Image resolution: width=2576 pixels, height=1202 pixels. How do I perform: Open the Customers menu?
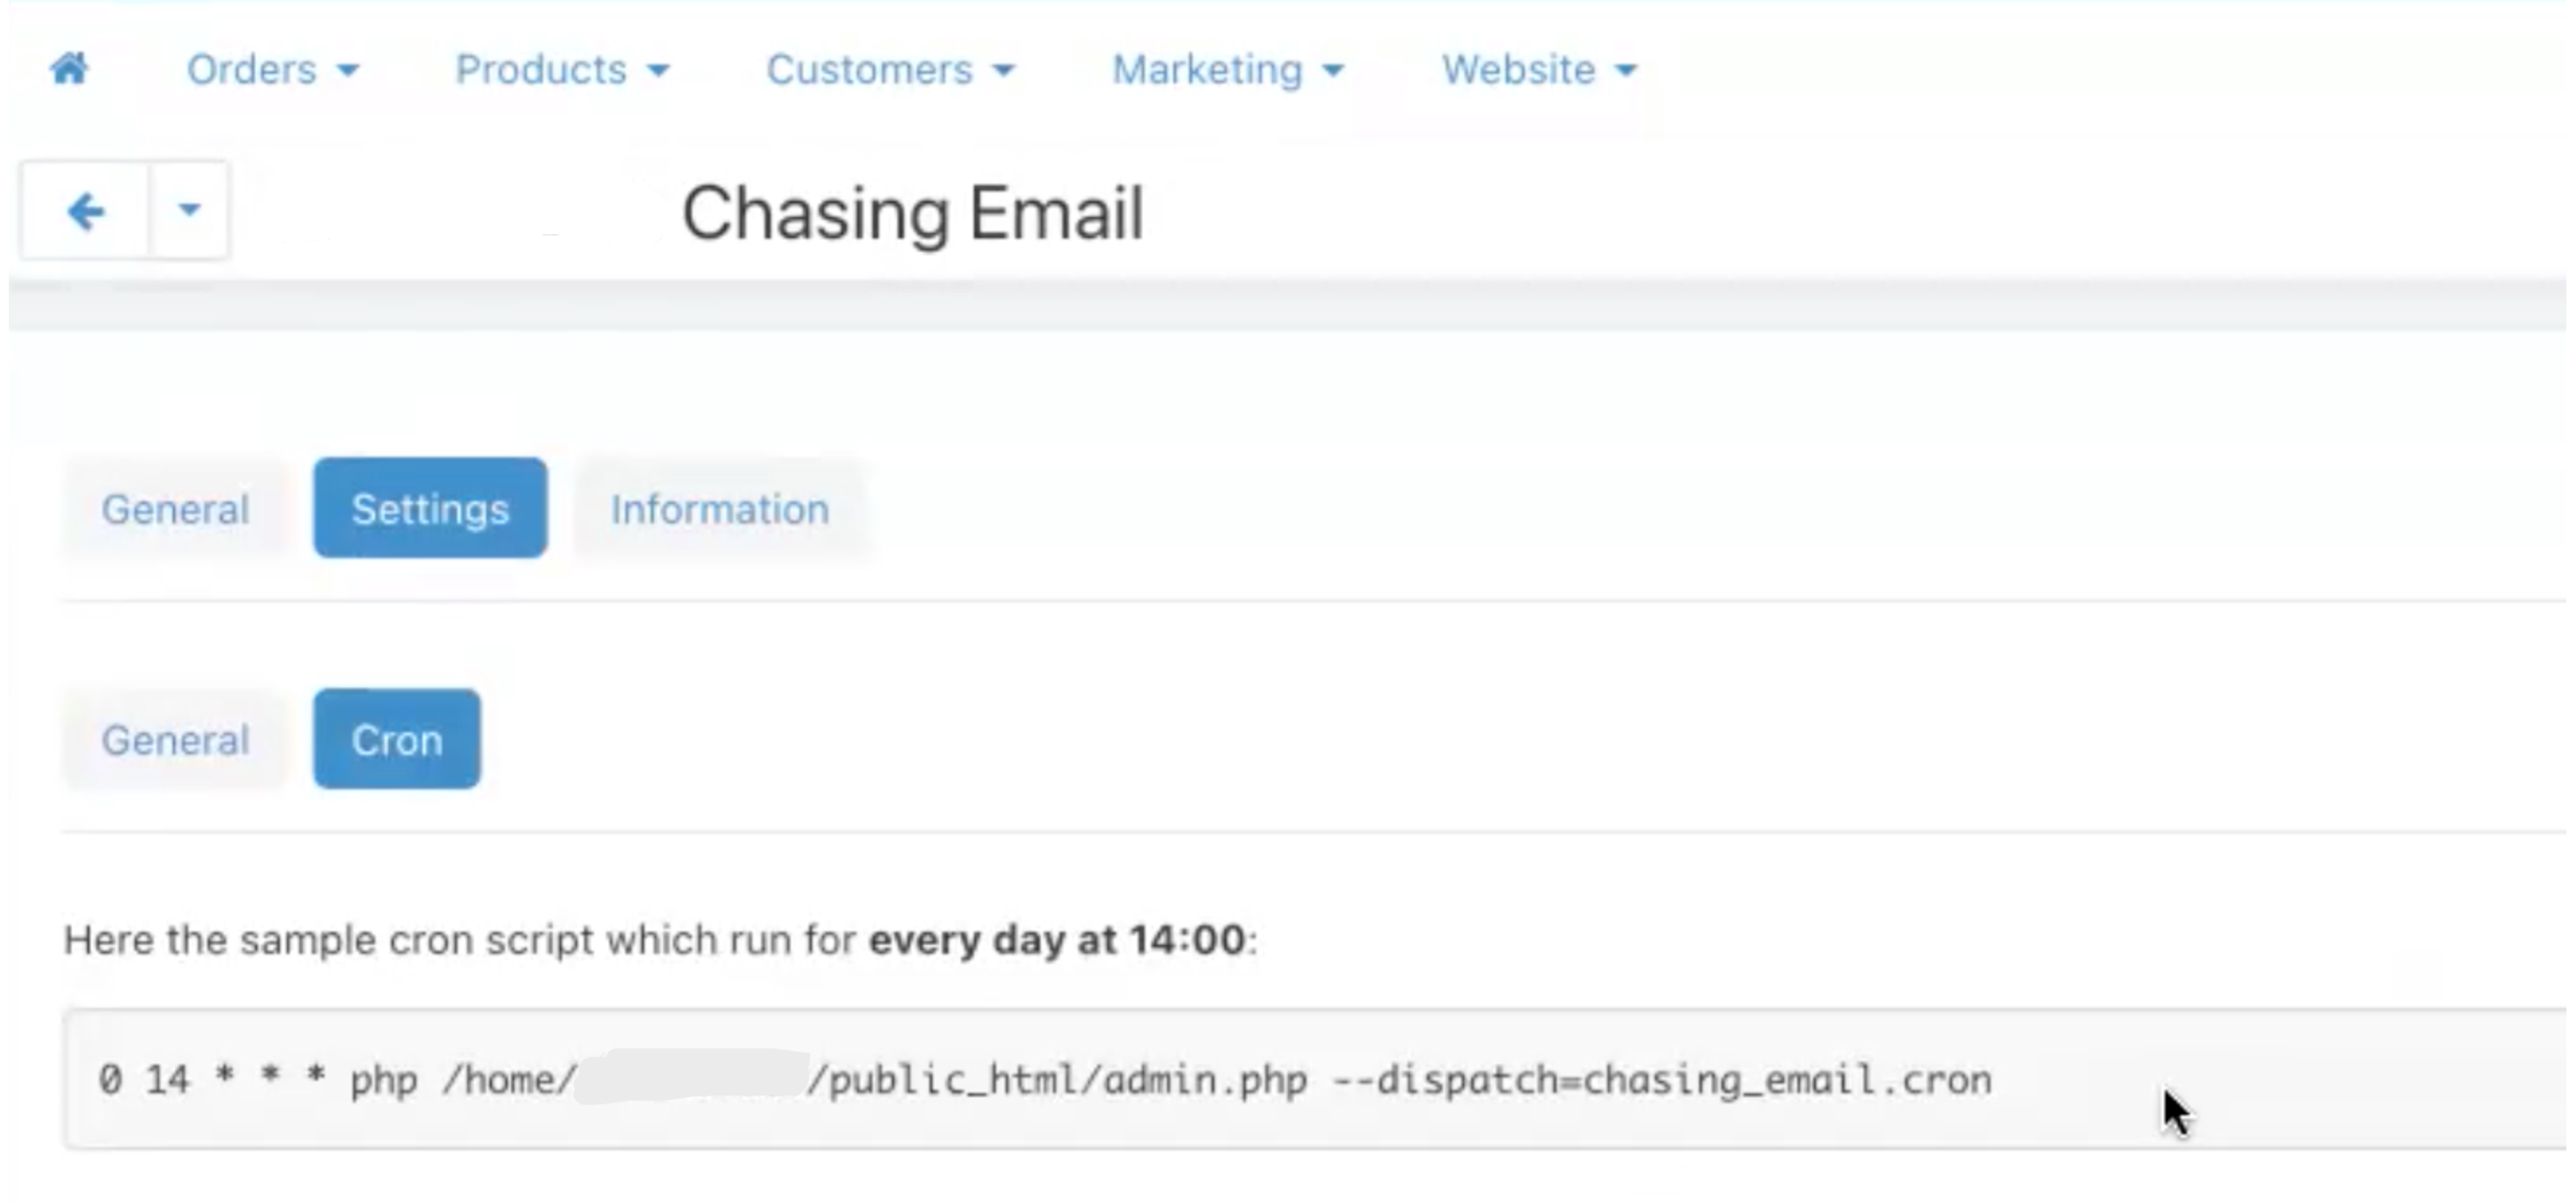click(x=869, y=70)
